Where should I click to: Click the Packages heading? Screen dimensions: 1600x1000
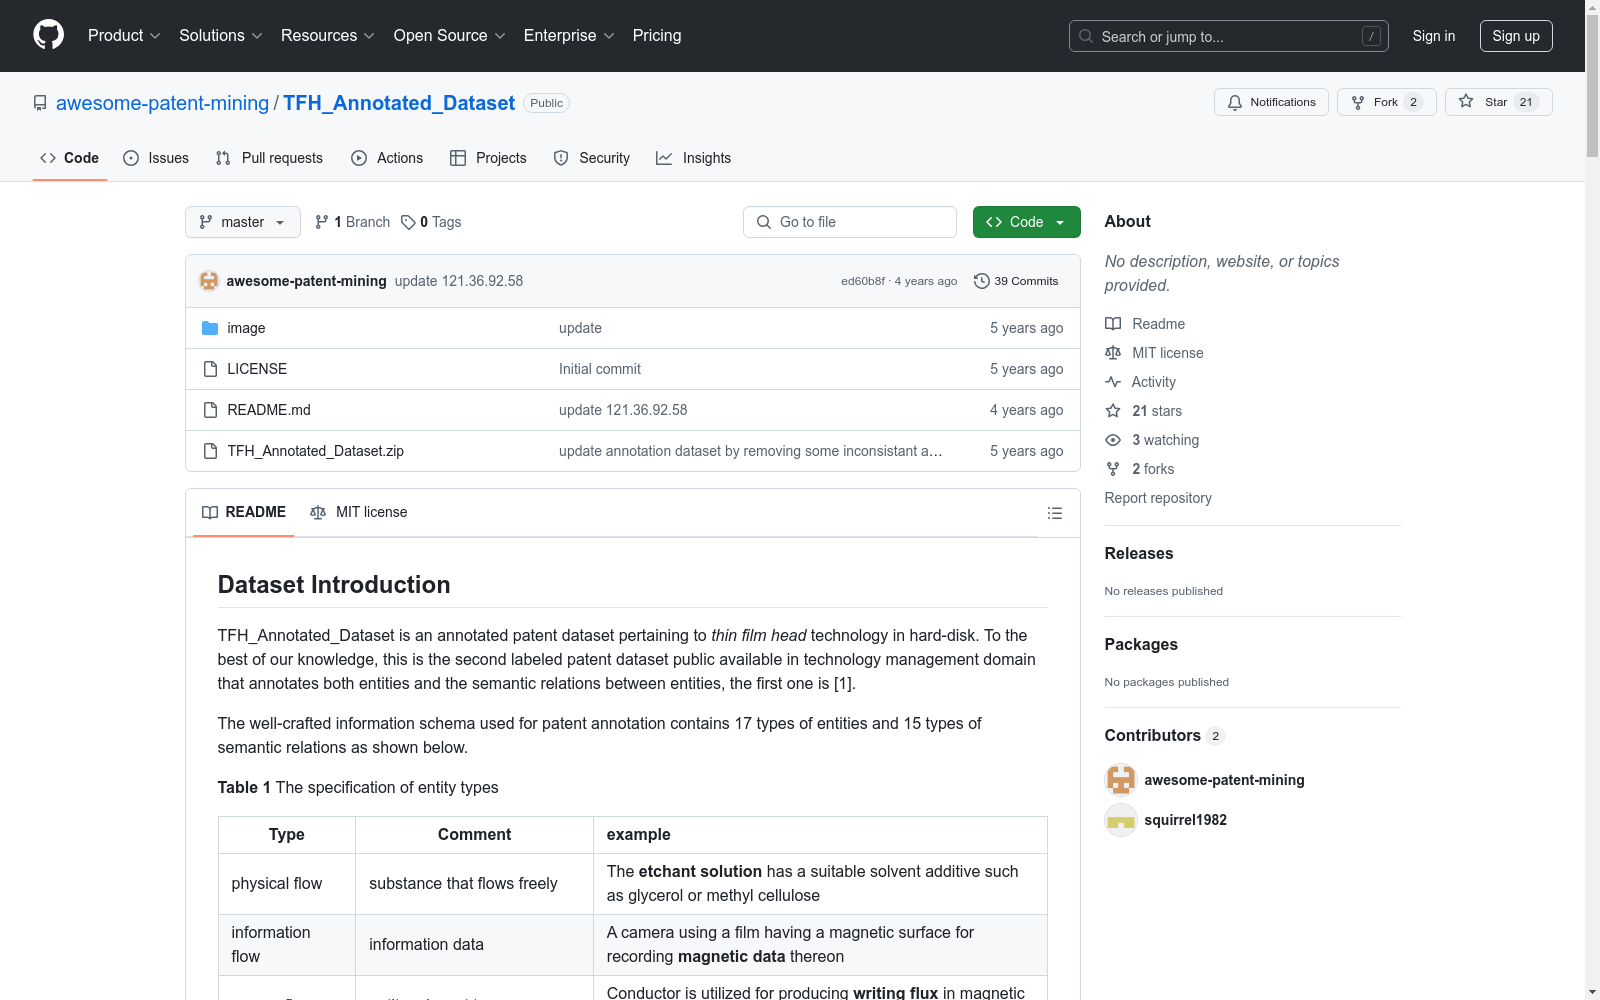coord(1141,644)
